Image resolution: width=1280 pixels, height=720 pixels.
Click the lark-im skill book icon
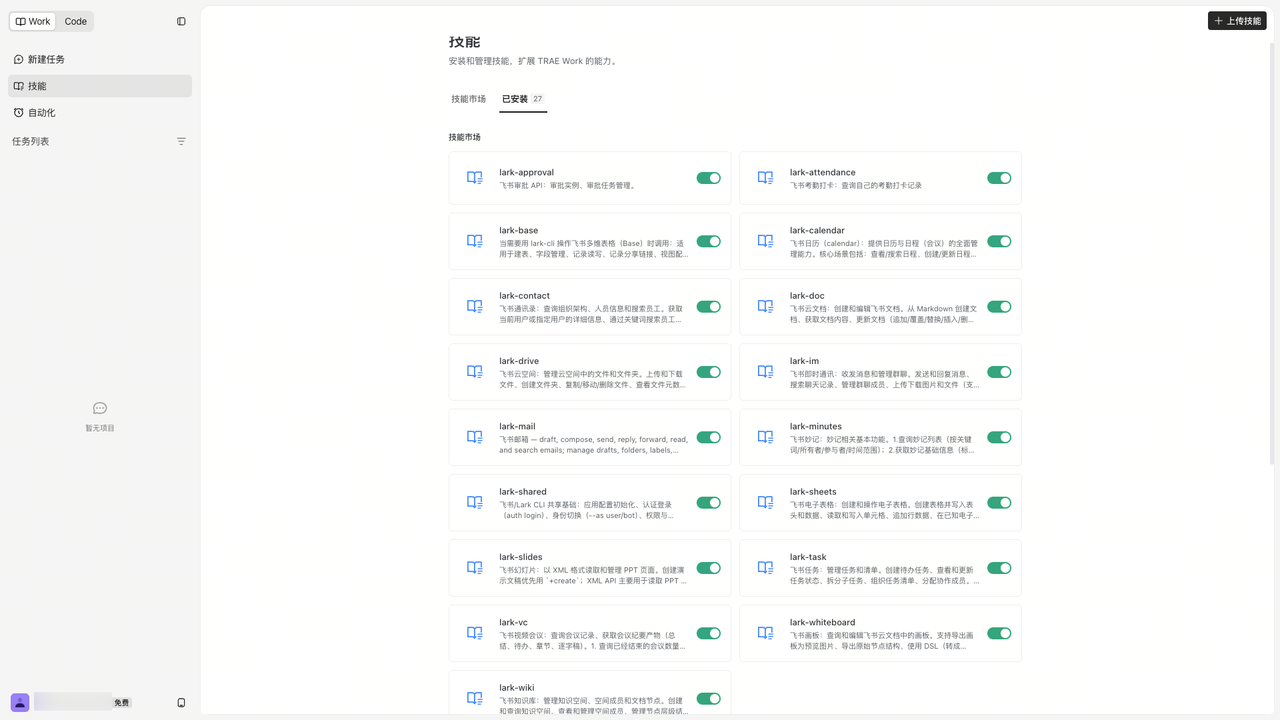765,372
